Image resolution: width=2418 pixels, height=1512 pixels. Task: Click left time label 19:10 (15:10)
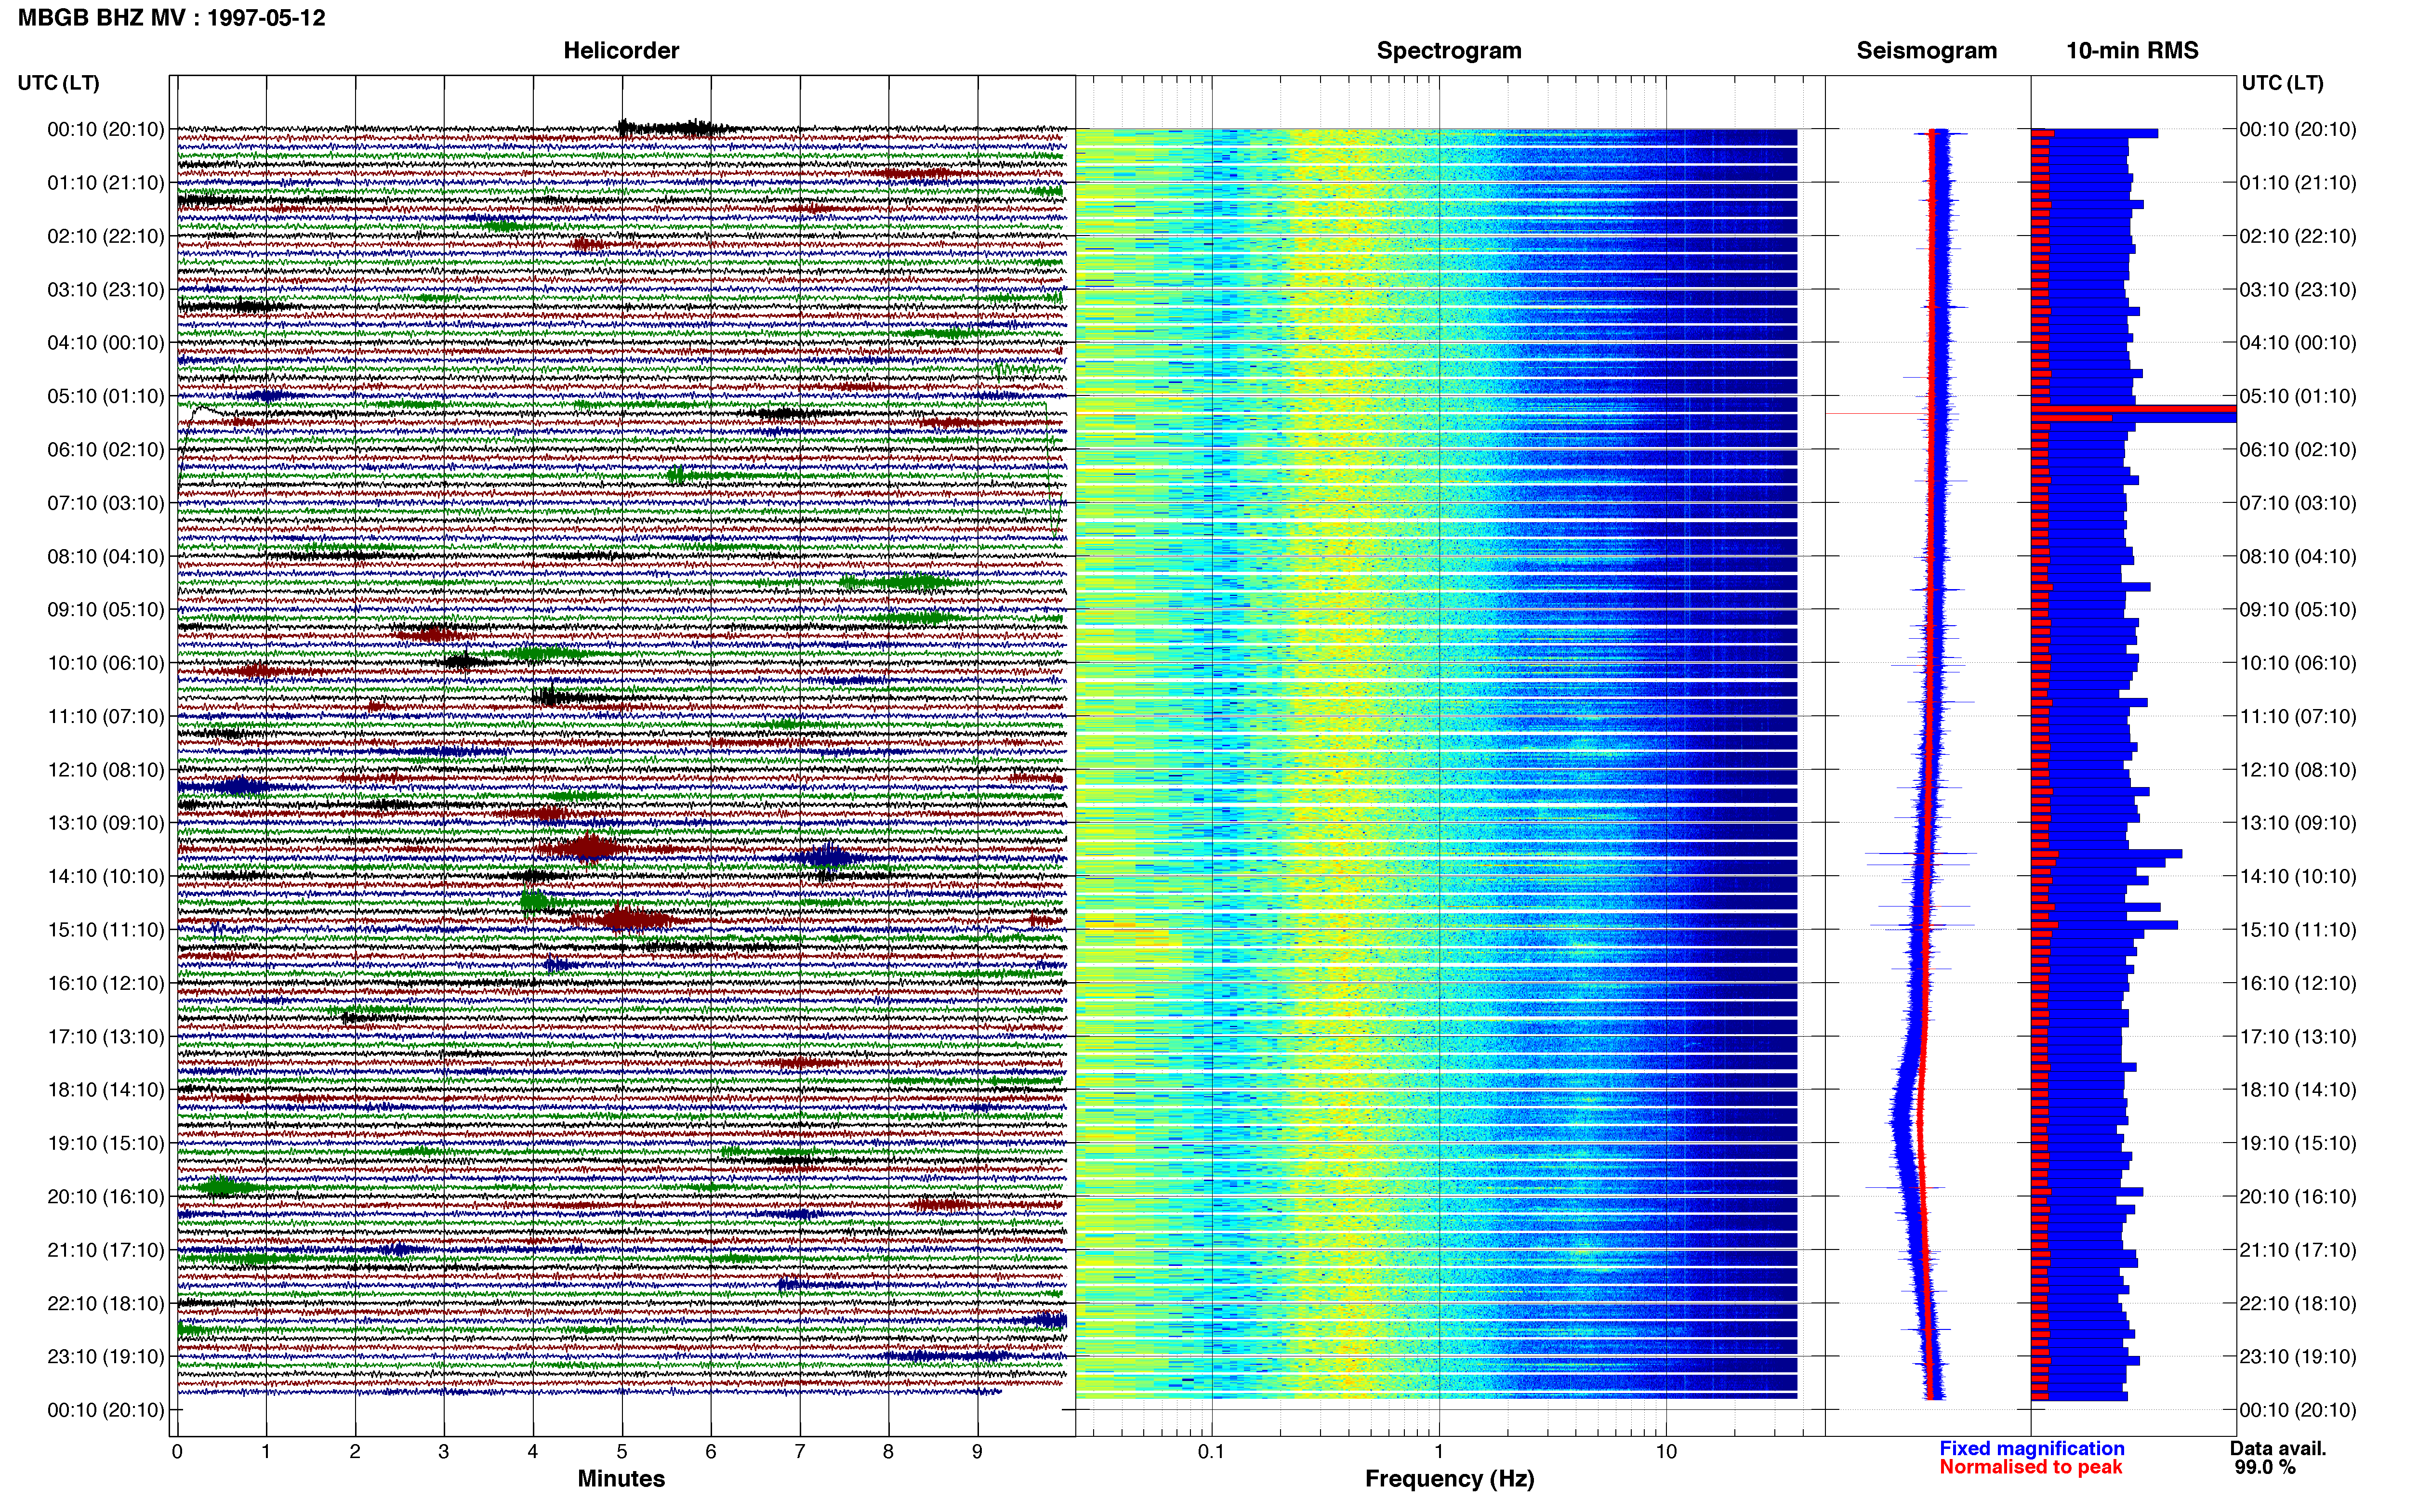[106, 1143]
